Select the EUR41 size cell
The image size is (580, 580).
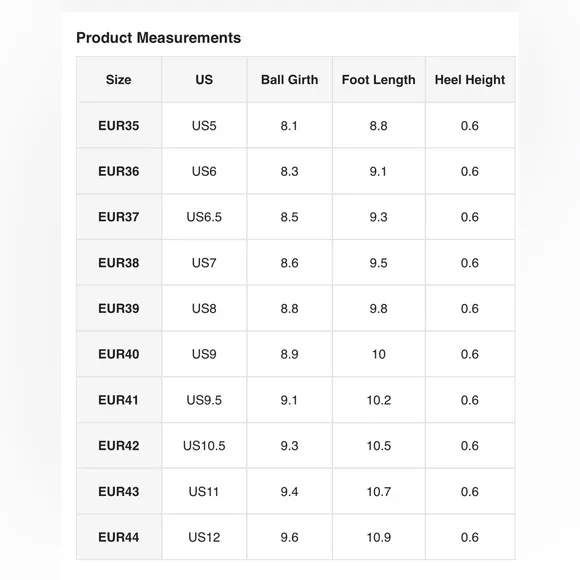point(119,400)
